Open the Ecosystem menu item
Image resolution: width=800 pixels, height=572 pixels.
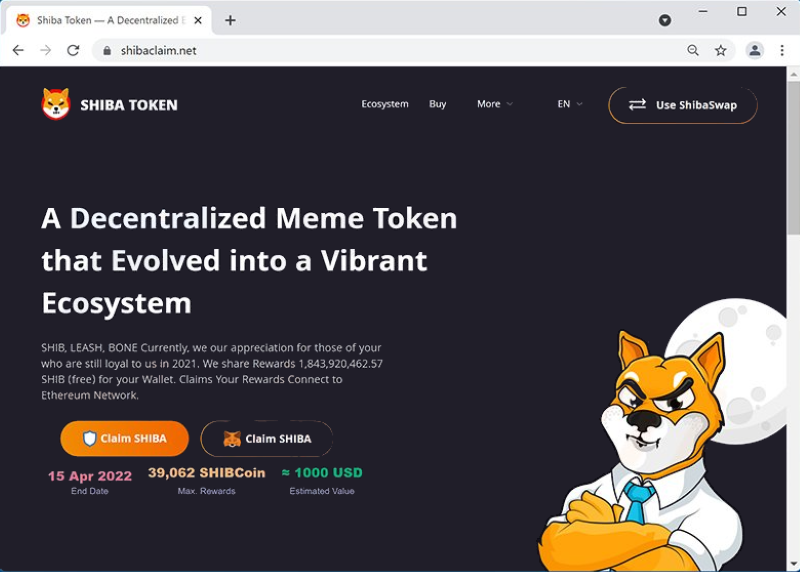pyautogui.click(x=385, y=104)
